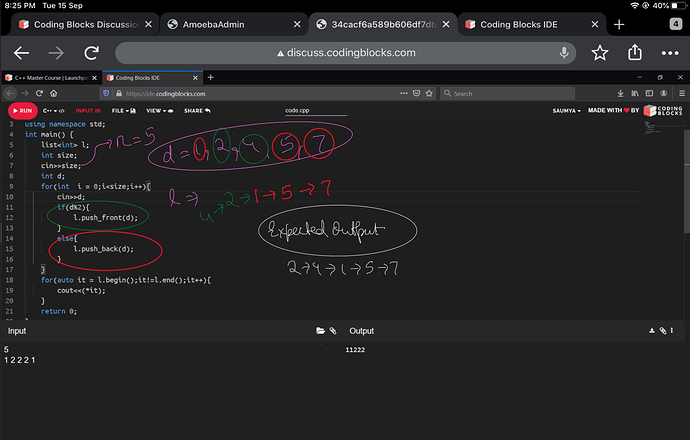Click the red RUN button
This screenshot has height=440, width=690.
tap(22, 111)
